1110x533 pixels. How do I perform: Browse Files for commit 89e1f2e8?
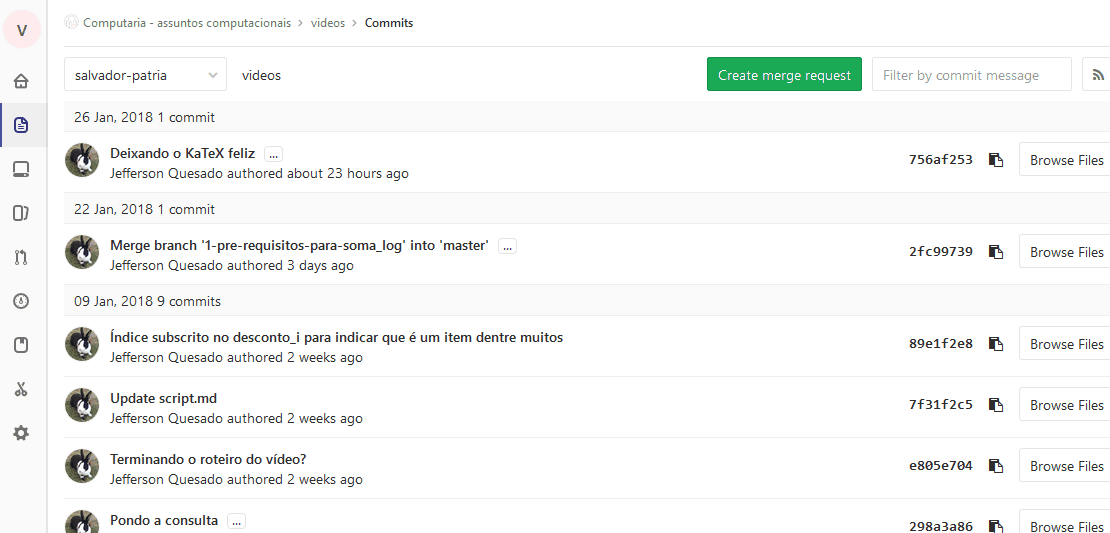[x=1065, y=343]
